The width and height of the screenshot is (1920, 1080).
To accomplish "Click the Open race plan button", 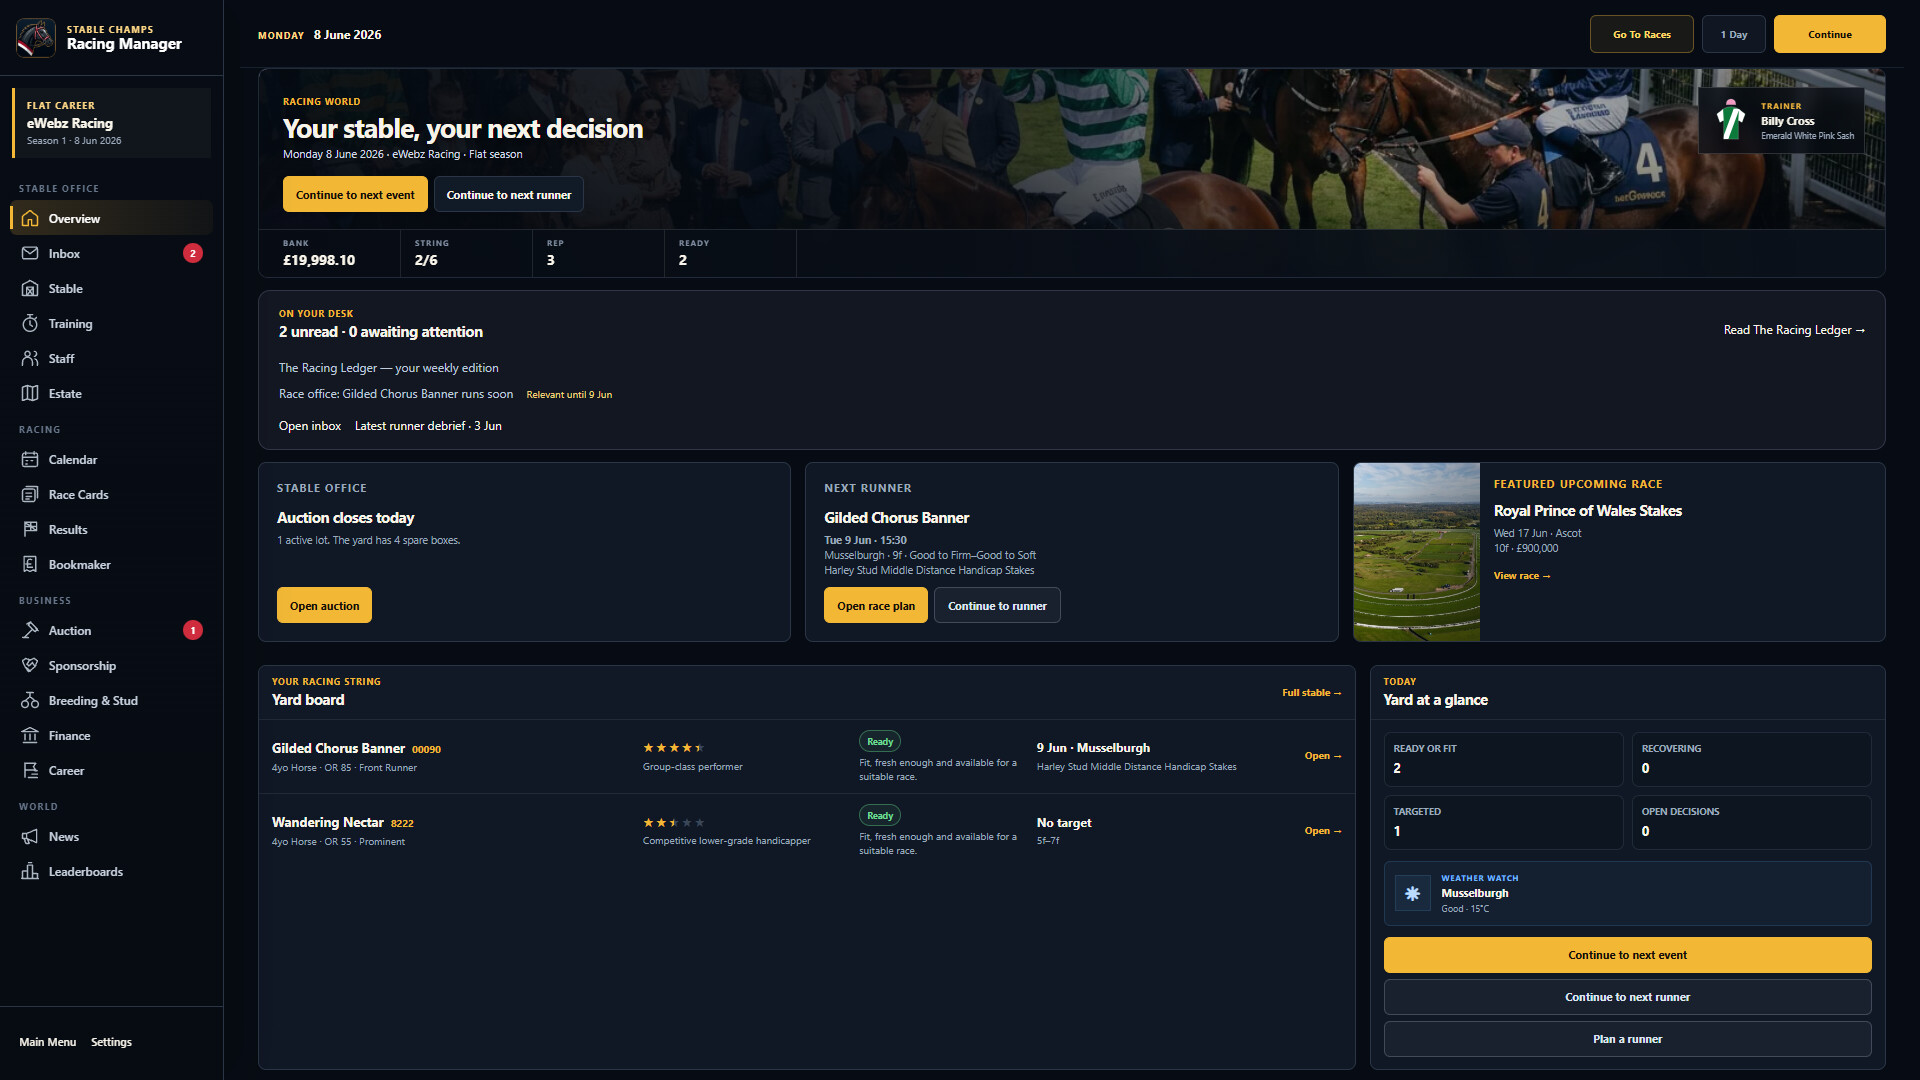I will coord(876,605).
